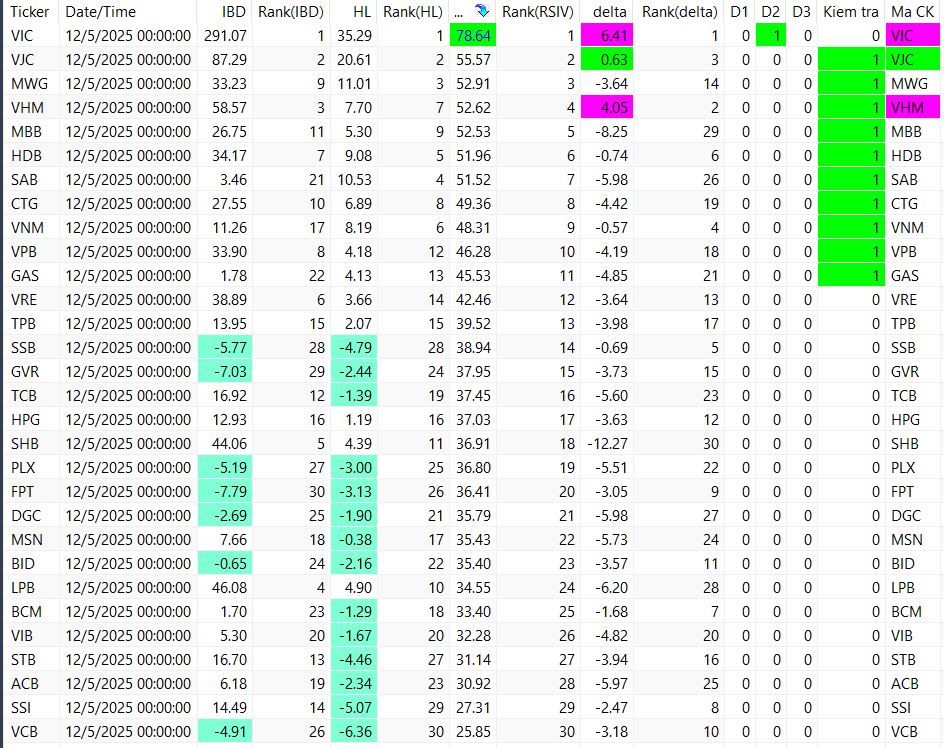Sort results by IBD column header
Image resolution: width=944 pixels, height=748 pixels.
pyautogui.click(x=234, y=12)
